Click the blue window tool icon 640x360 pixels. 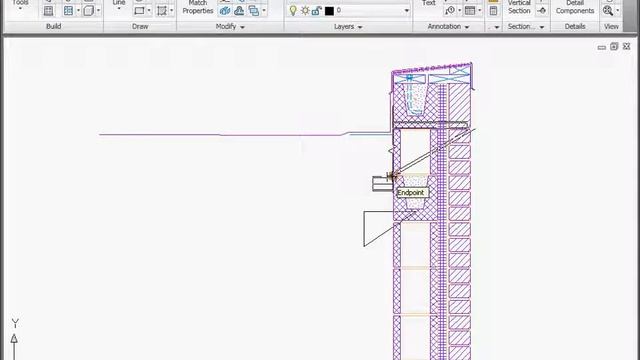pyautogui.click(x=68, y=11)
